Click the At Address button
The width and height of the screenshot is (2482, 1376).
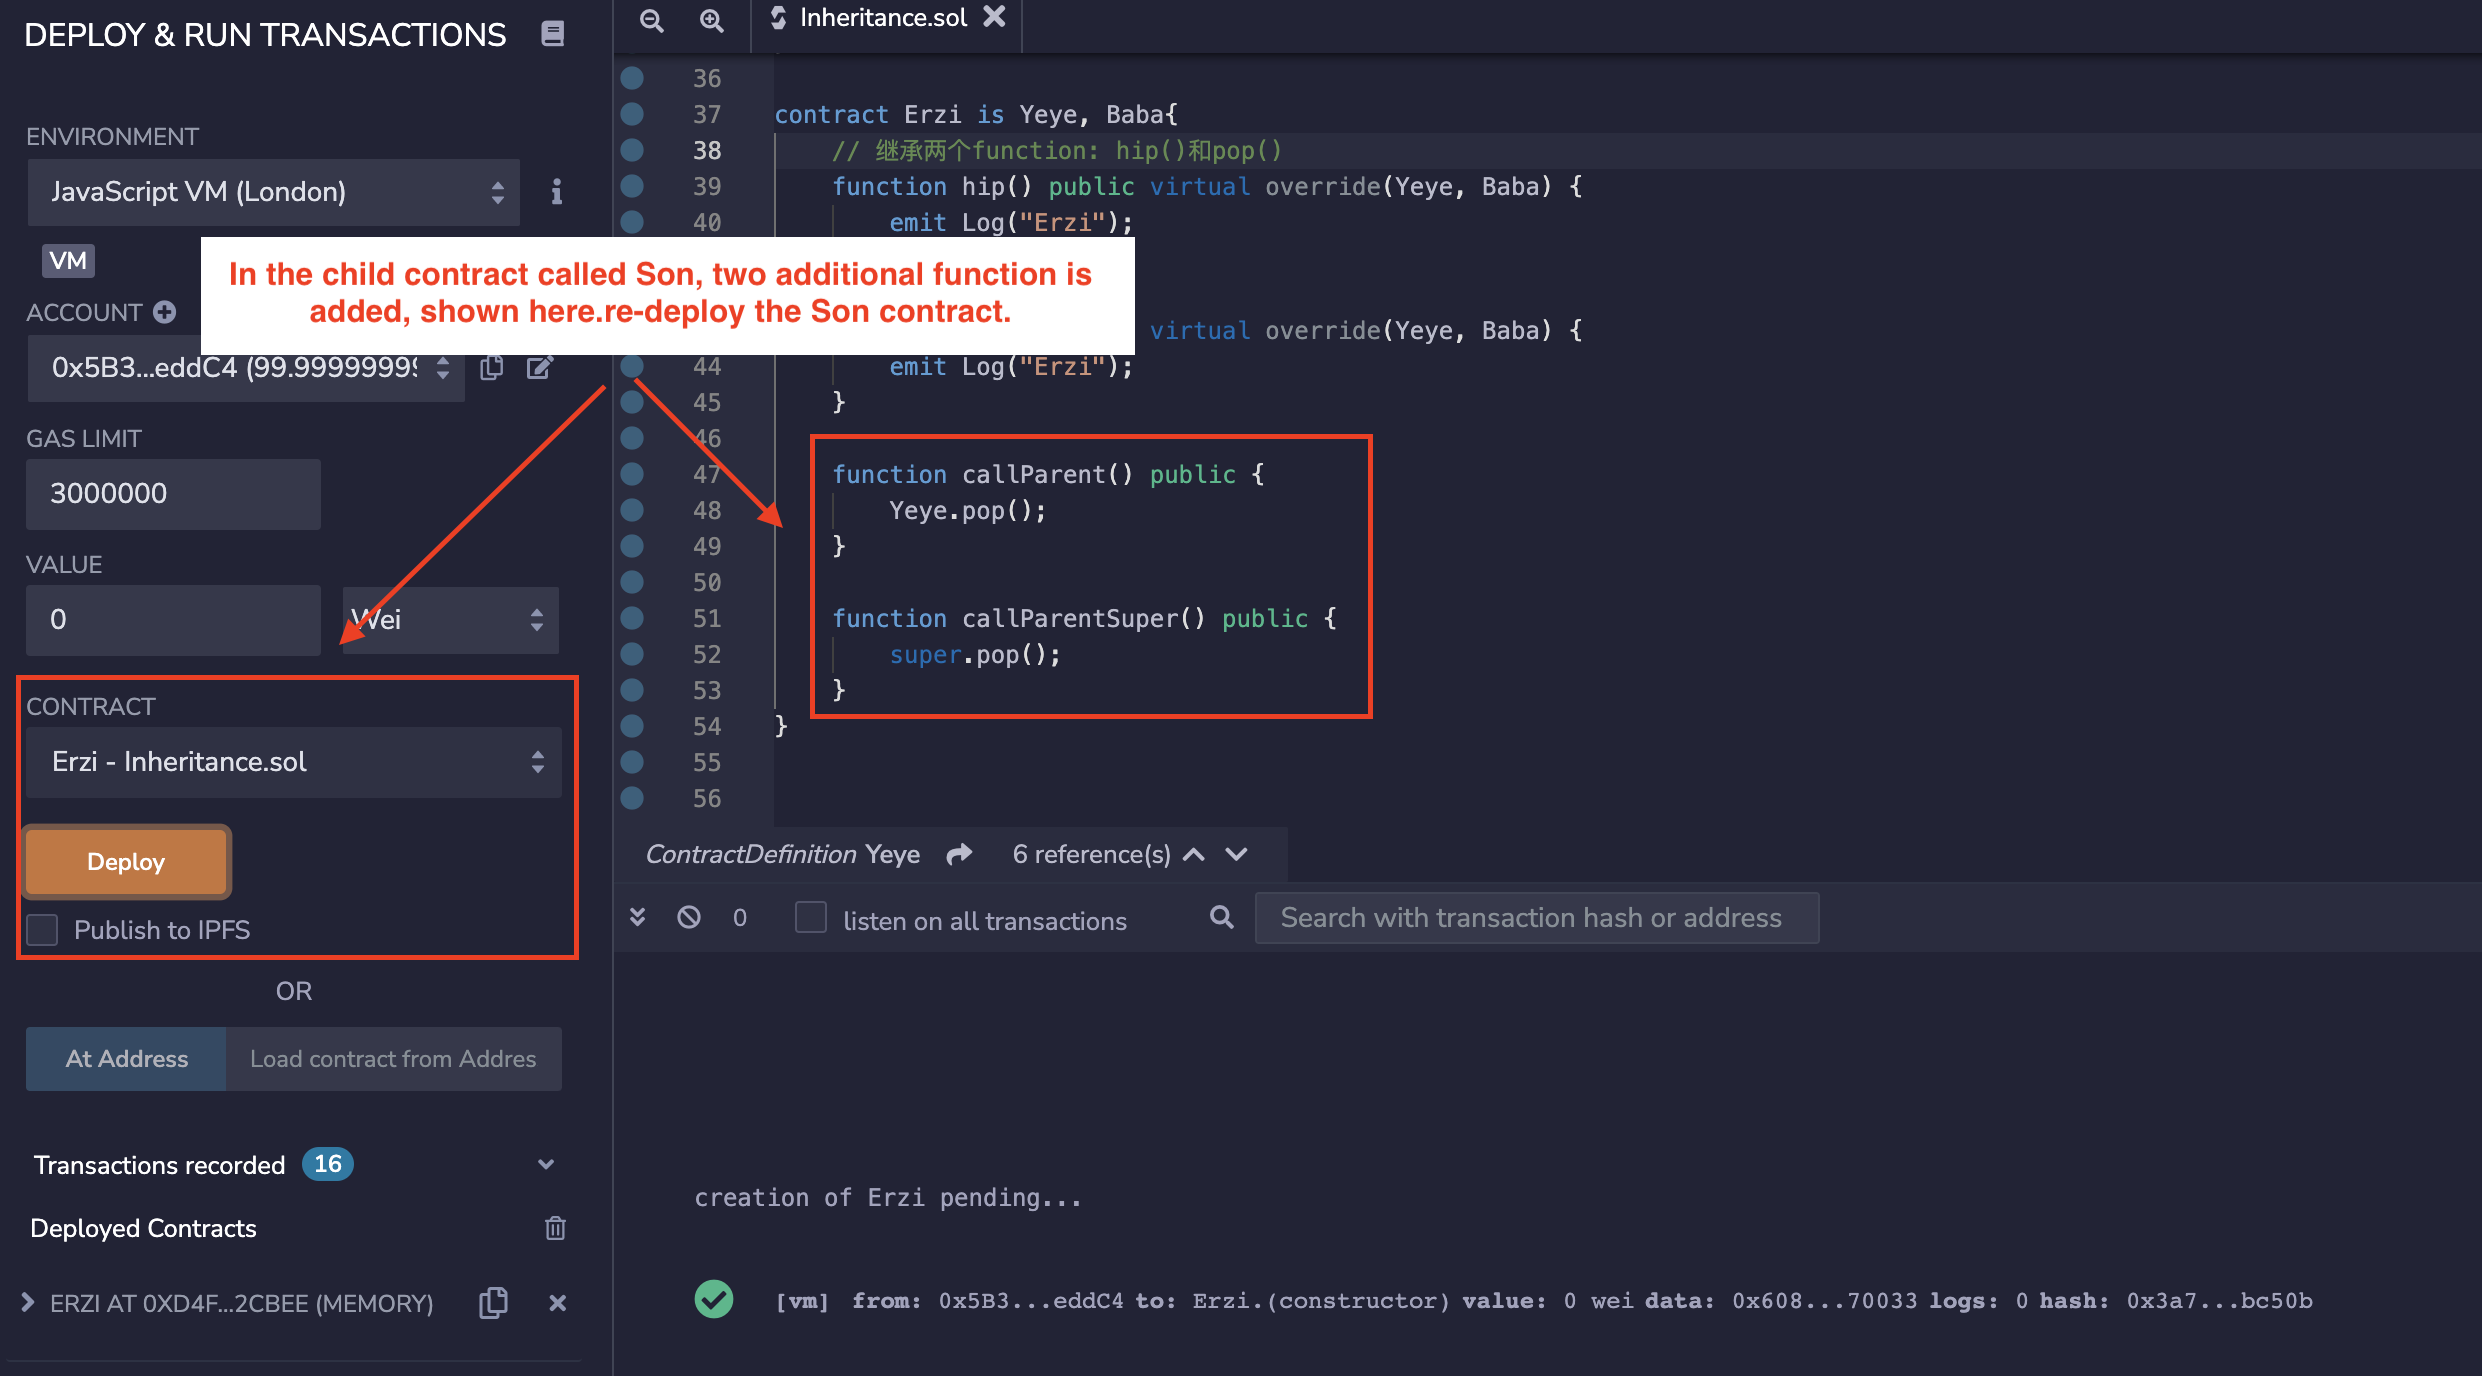click(x=126, y=1059)
